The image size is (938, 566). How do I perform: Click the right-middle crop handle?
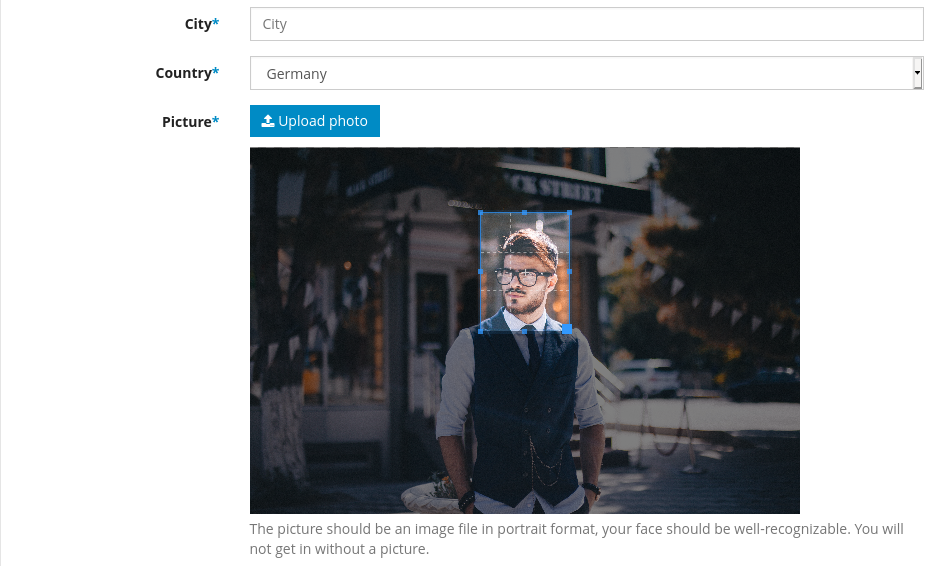(x=570, y=271)
